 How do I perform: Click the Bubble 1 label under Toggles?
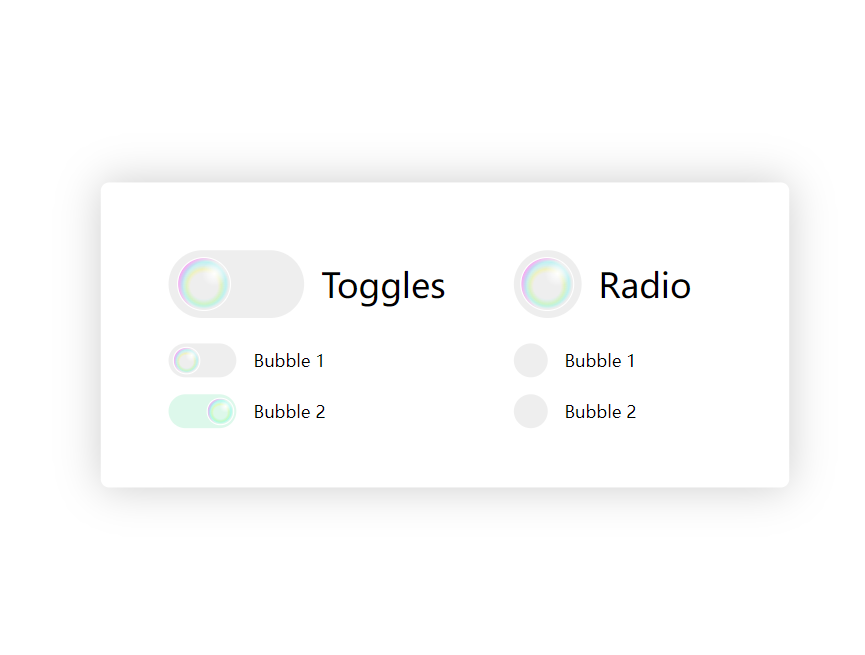coord(289,361)
